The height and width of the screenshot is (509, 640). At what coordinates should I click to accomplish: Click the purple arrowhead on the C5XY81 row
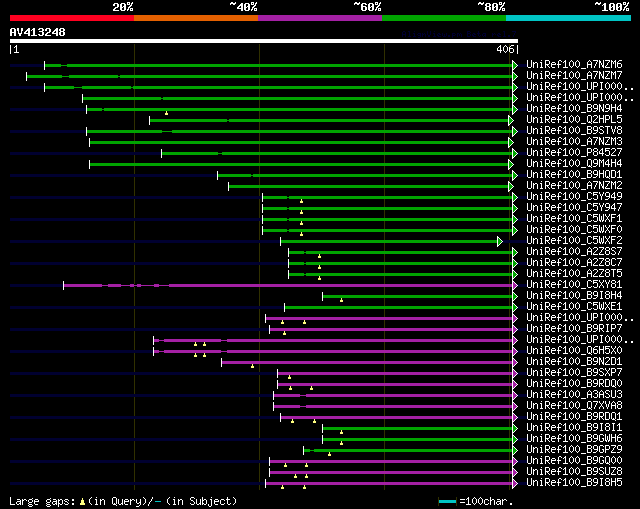click(x=515, y=285)
